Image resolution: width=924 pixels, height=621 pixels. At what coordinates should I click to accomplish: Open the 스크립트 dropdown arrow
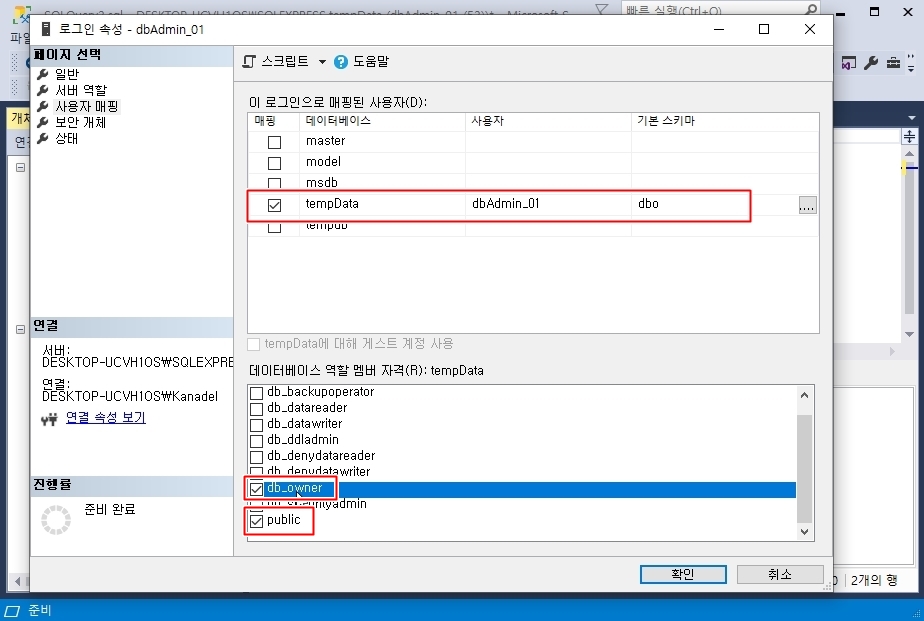pyautogui.click(x=321, y=61)
